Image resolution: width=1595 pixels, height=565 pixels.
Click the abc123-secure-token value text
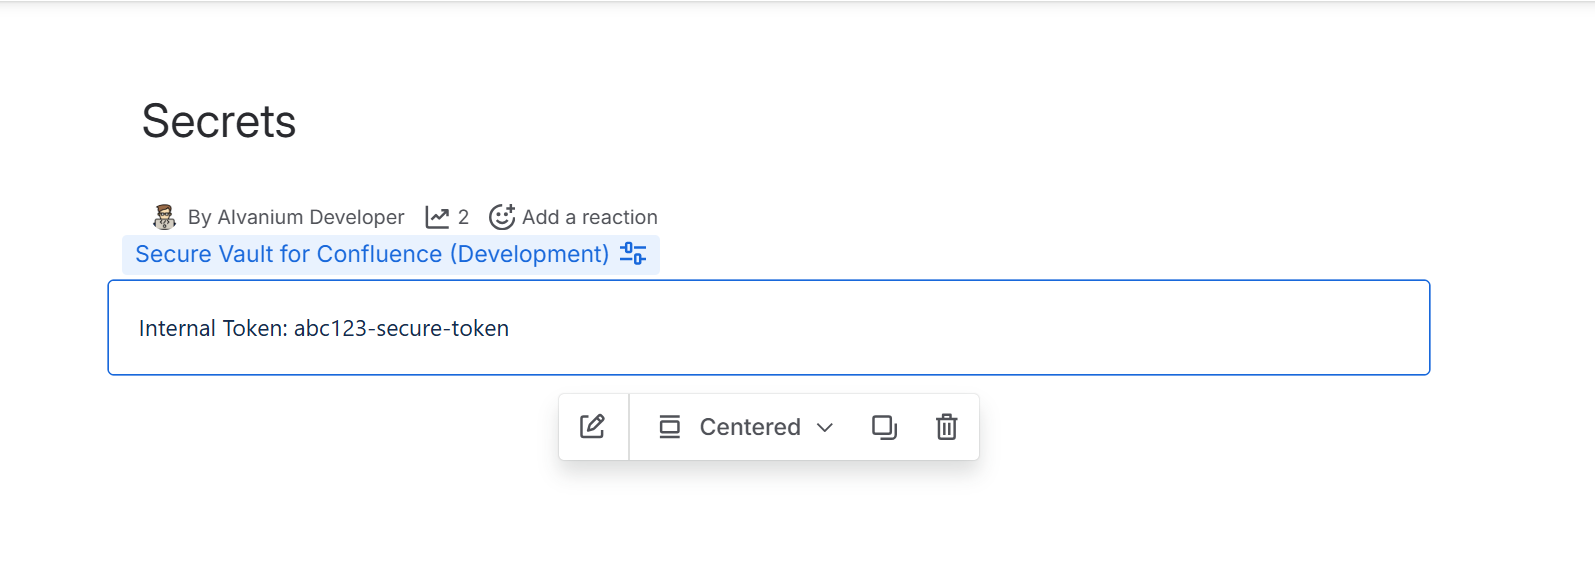pyautogui.click(x=401, y=328)
